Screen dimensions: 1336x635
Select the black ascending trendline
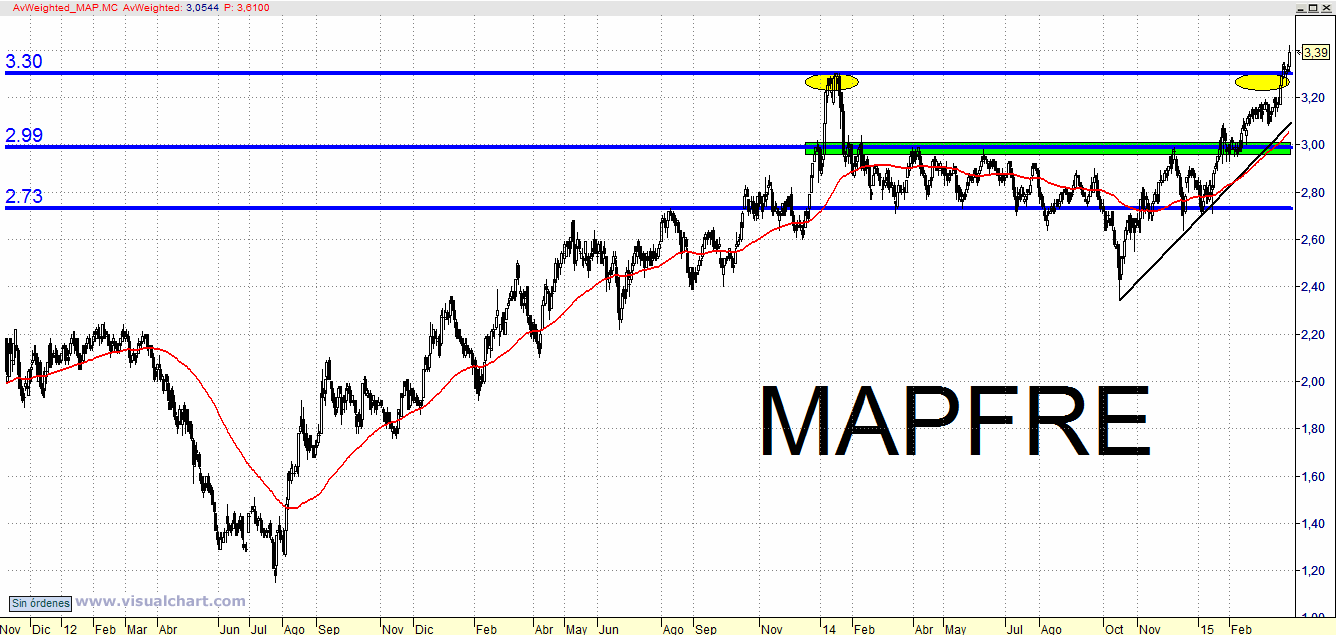(x=1205, y=211)
